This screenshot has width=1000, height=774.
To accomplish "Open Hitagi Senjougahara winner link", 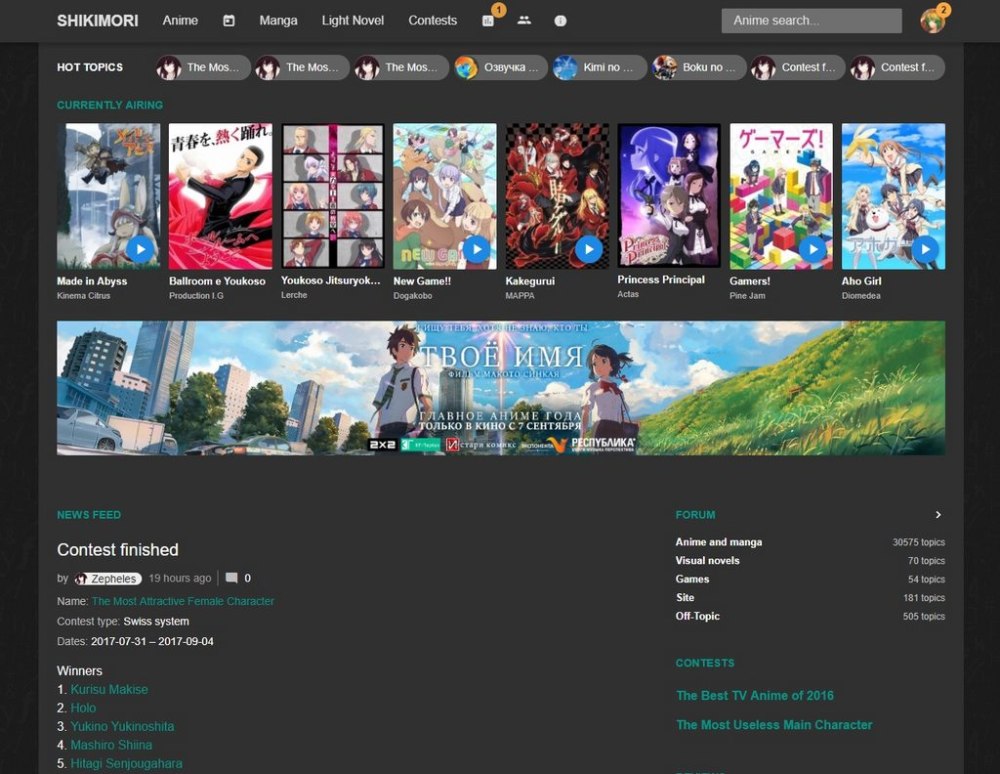I will coord(126,763).
